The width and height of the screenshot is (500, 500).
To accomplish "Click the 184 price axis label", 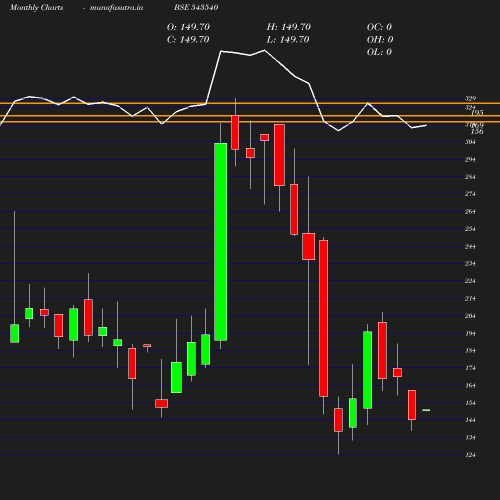I will coord(470,350).
